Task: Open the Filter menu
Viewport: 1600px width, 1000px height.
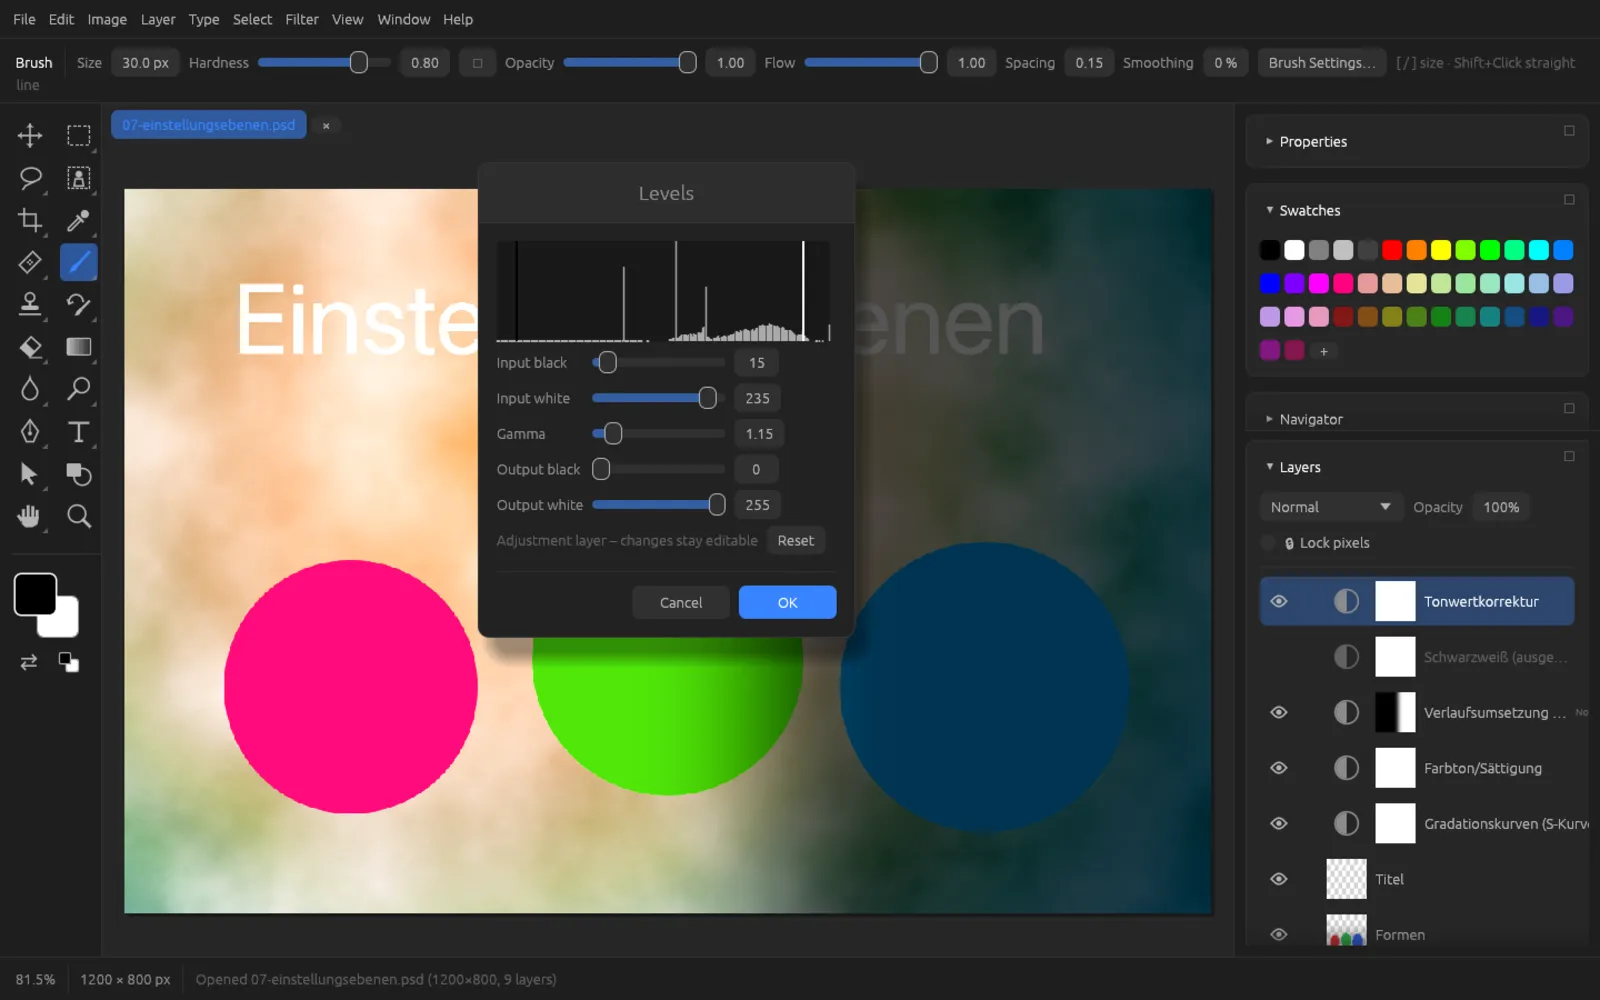Action: tap(302, 19)
